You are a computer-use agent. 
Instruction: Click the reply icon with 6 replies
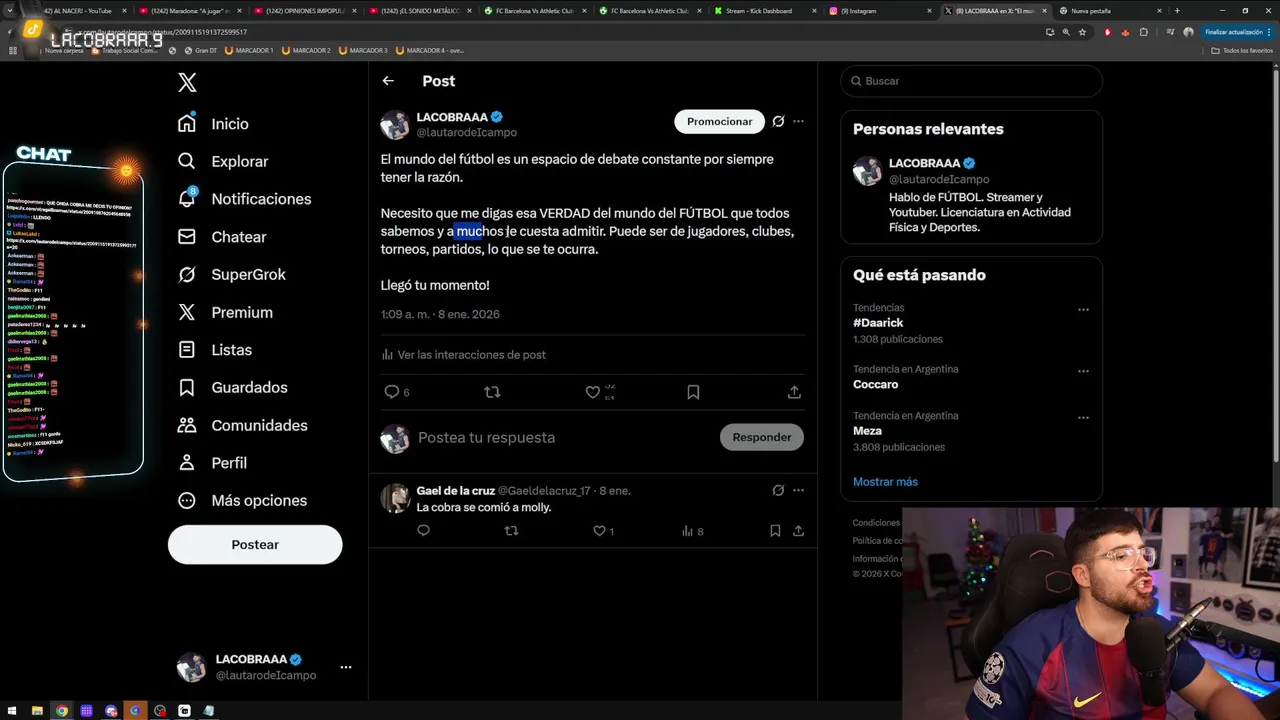pos(397,392)
